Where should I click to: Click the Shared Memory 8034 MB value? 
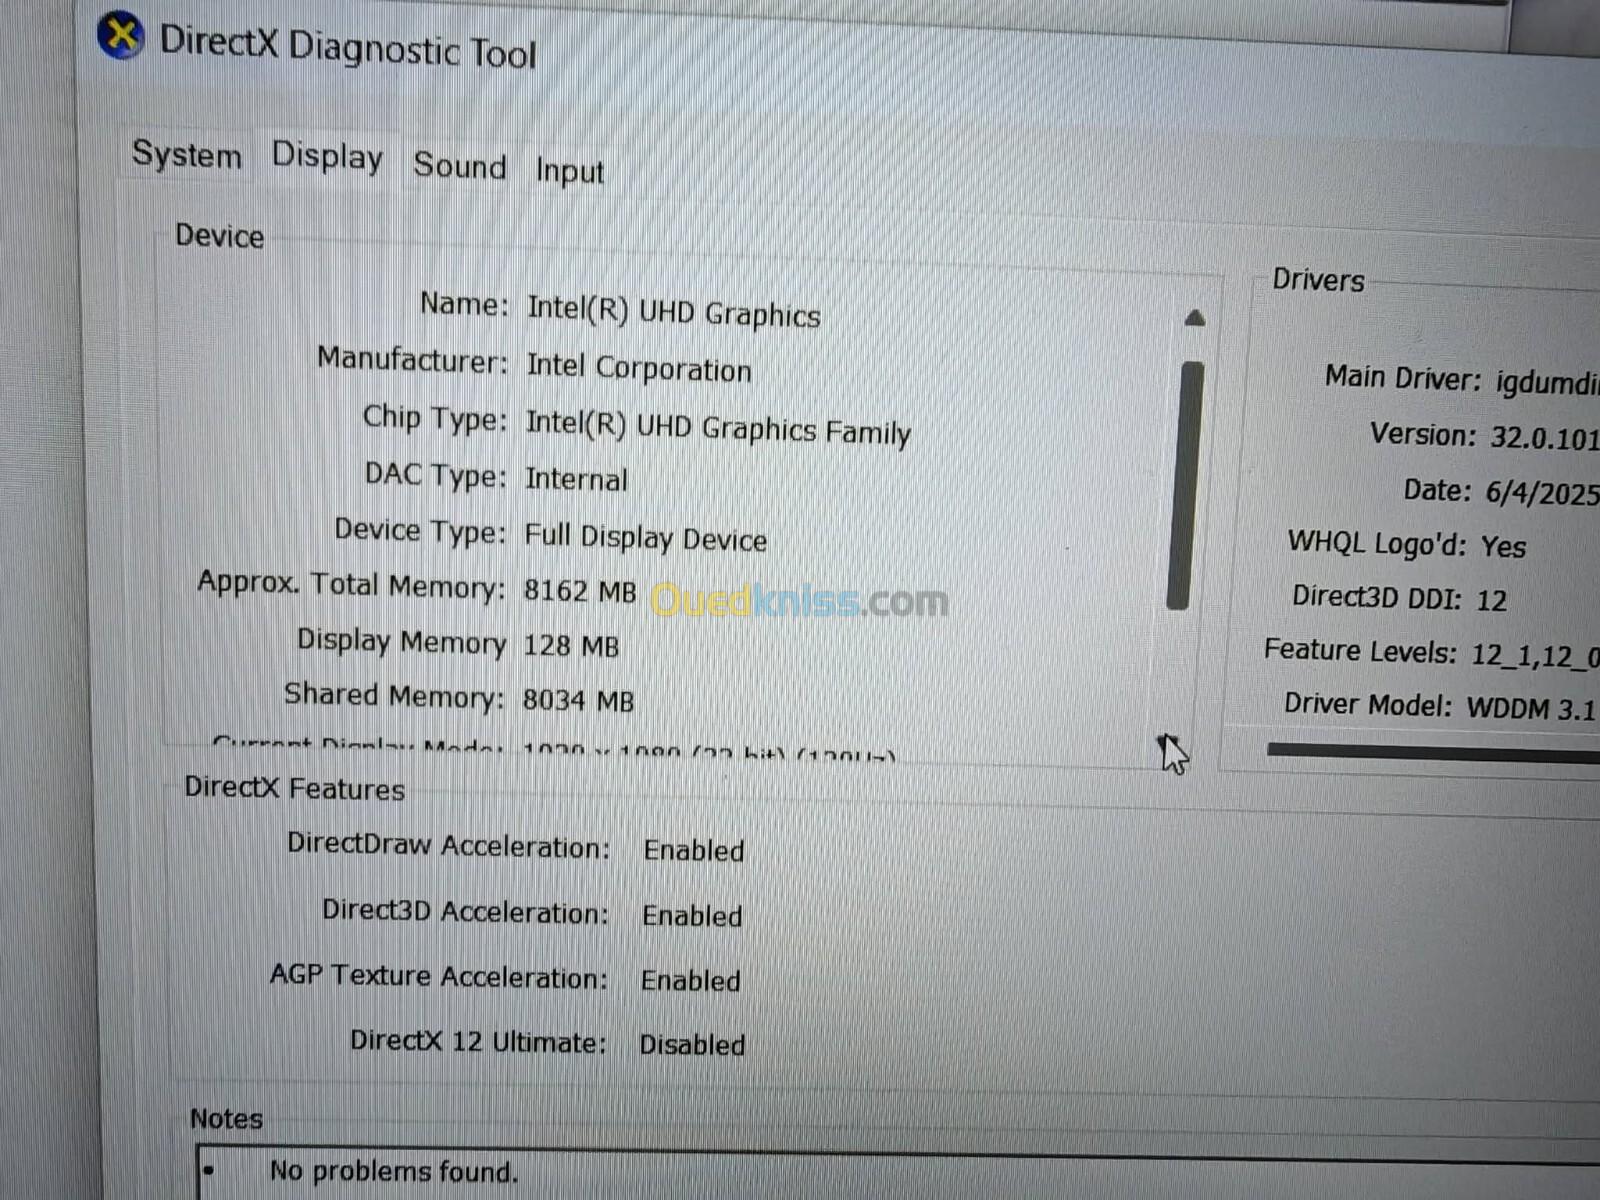tap(578, 700)
